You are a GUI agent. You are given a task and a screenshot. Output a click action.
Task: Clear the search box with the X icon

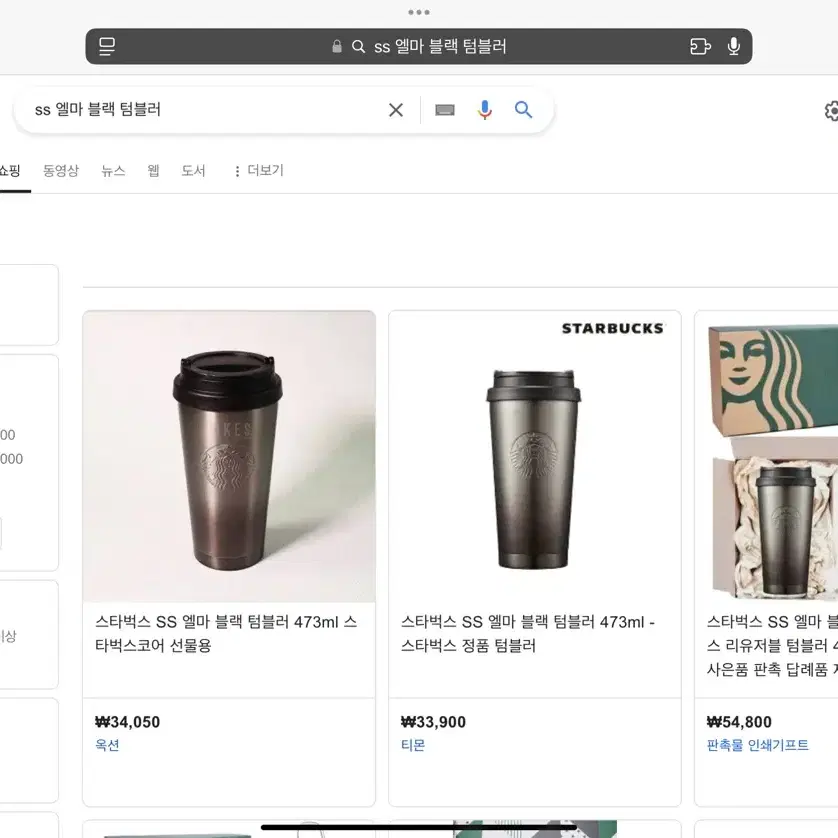[396, 110]
